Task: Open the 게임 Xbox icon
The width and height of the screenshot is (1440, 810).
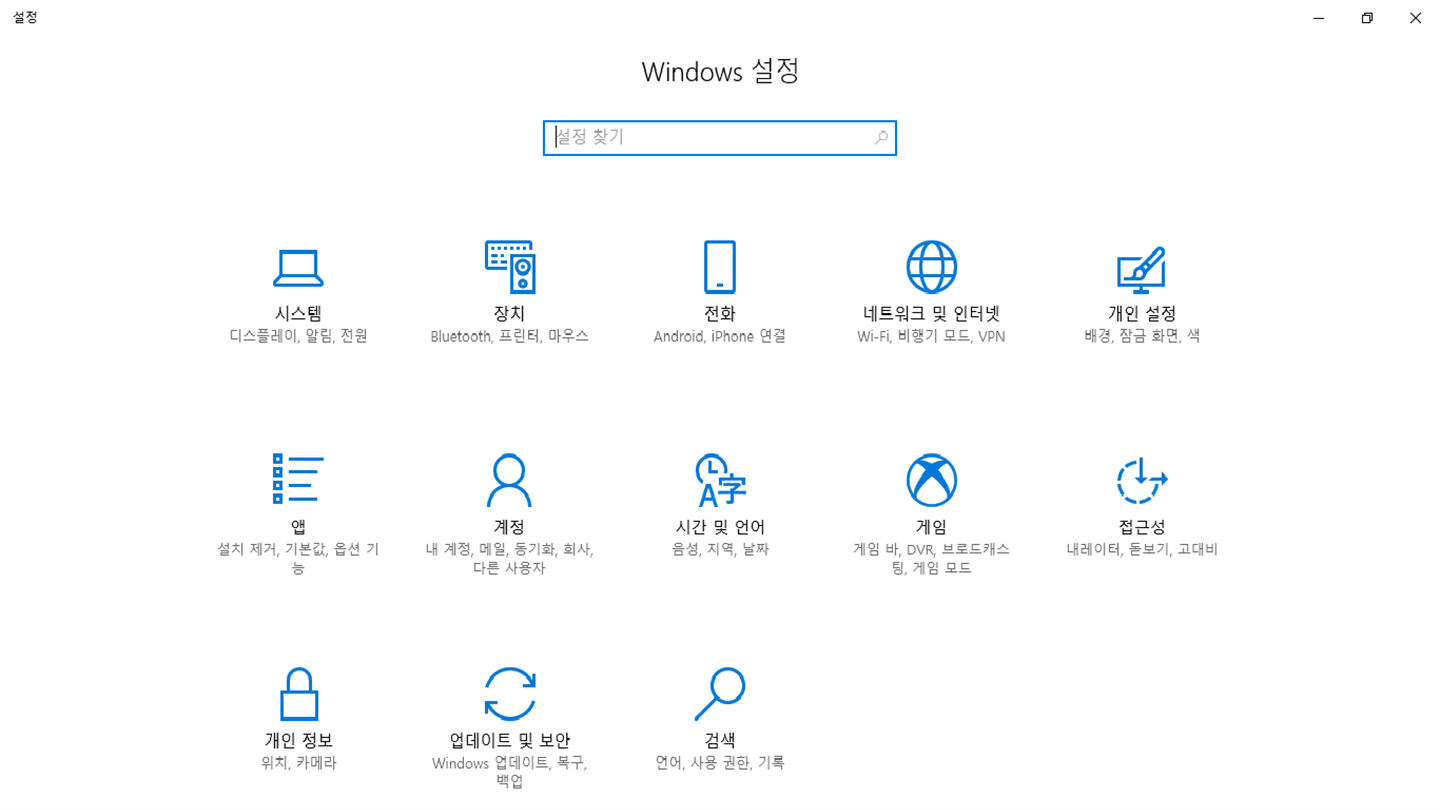Action: coord(932,480)
